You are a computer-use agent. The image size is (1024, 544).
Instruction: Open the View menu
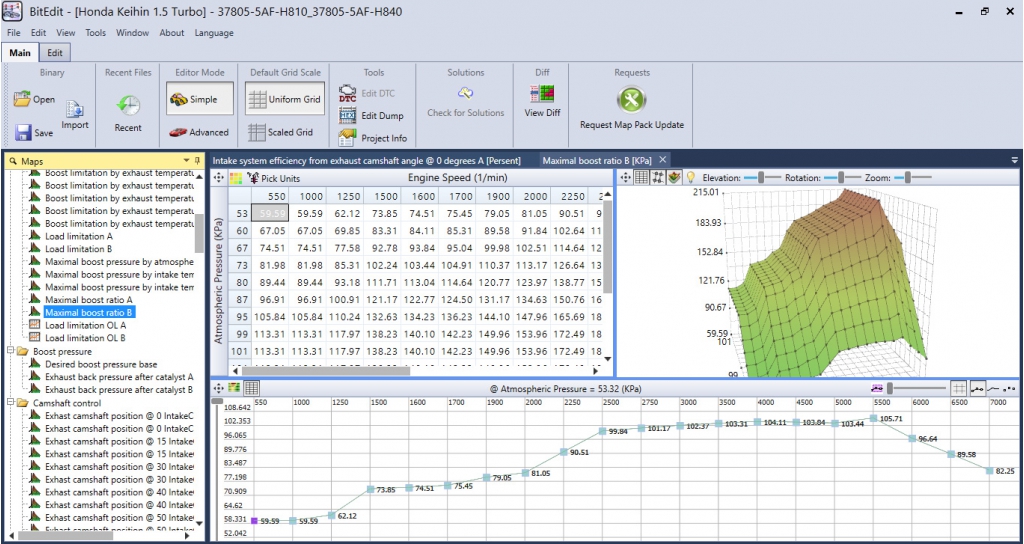click(65, 33)
